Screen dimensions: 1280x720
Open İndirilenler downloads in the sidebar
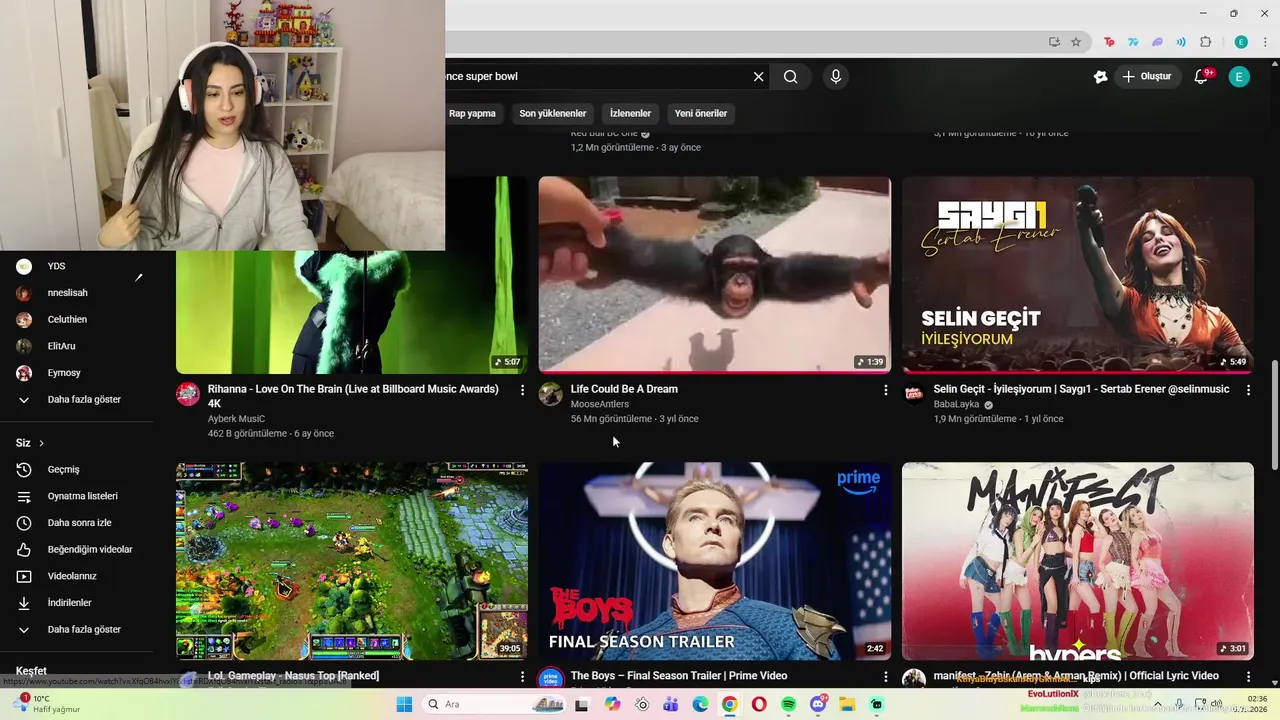pyautogui.click(x=76, y=603)
